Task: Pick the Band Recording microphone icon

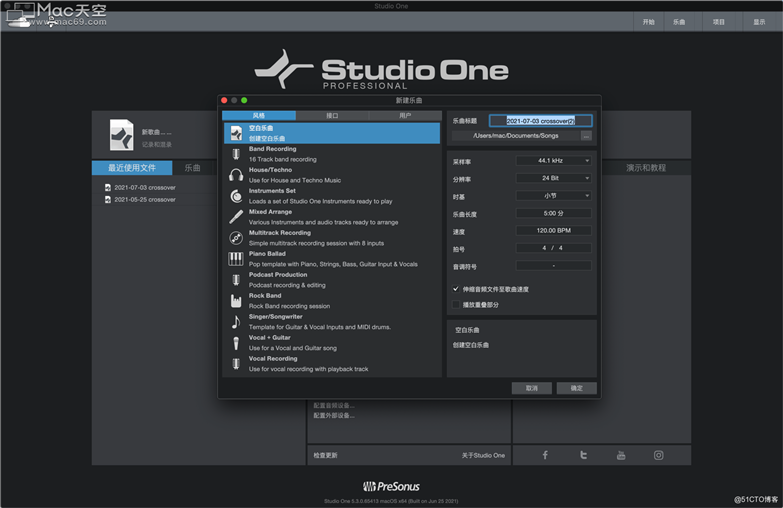Action: point(236,154)
